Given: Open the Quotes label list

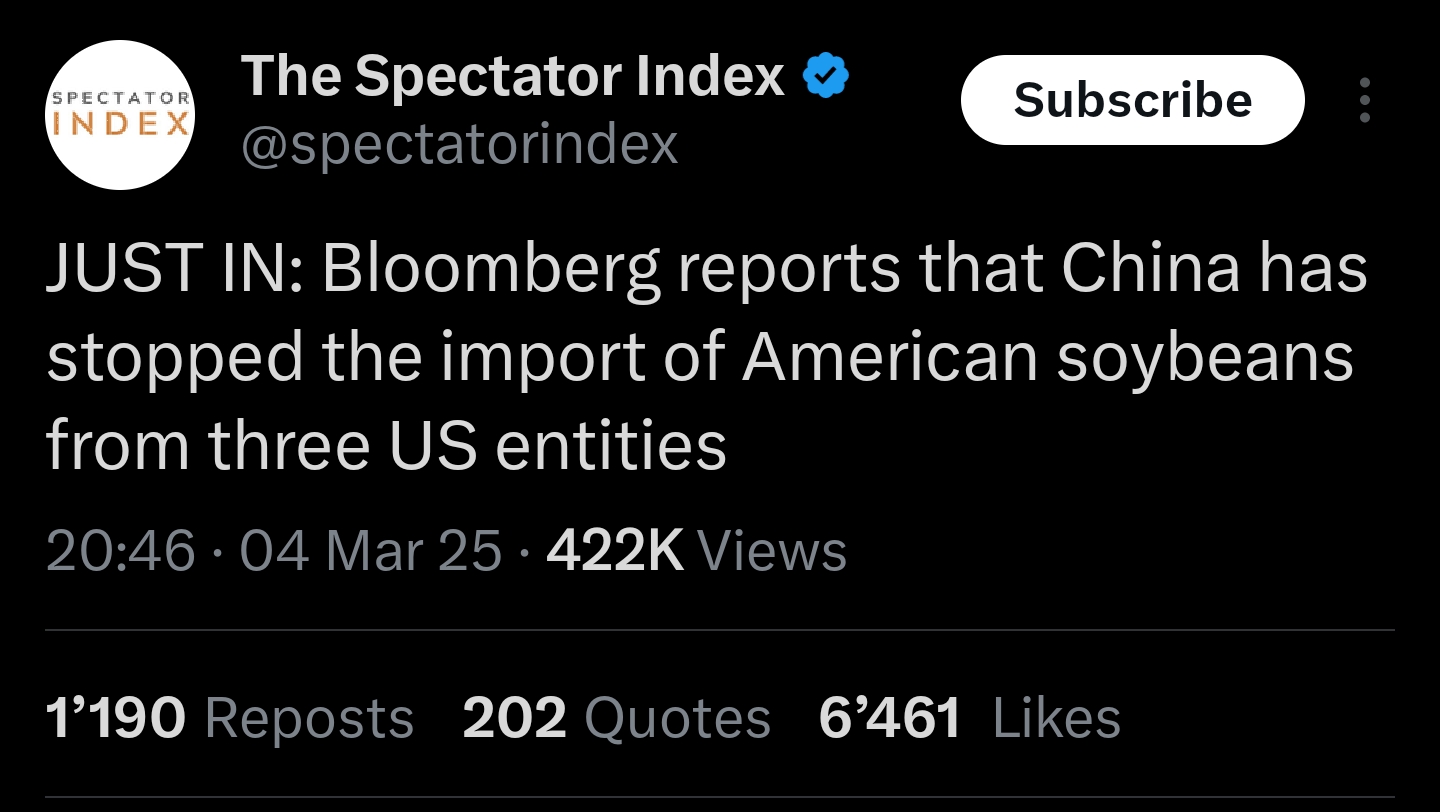Looking at the screenshot, I should click(677, 718).
